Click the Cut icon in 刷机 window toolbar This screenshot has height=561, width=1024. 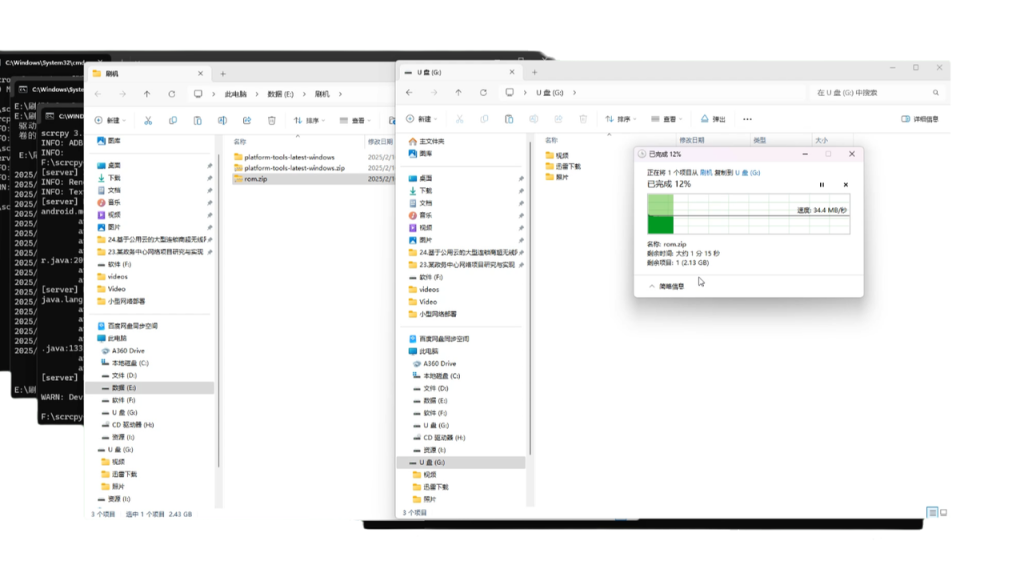pyautogui.click(x=148, y=120)
